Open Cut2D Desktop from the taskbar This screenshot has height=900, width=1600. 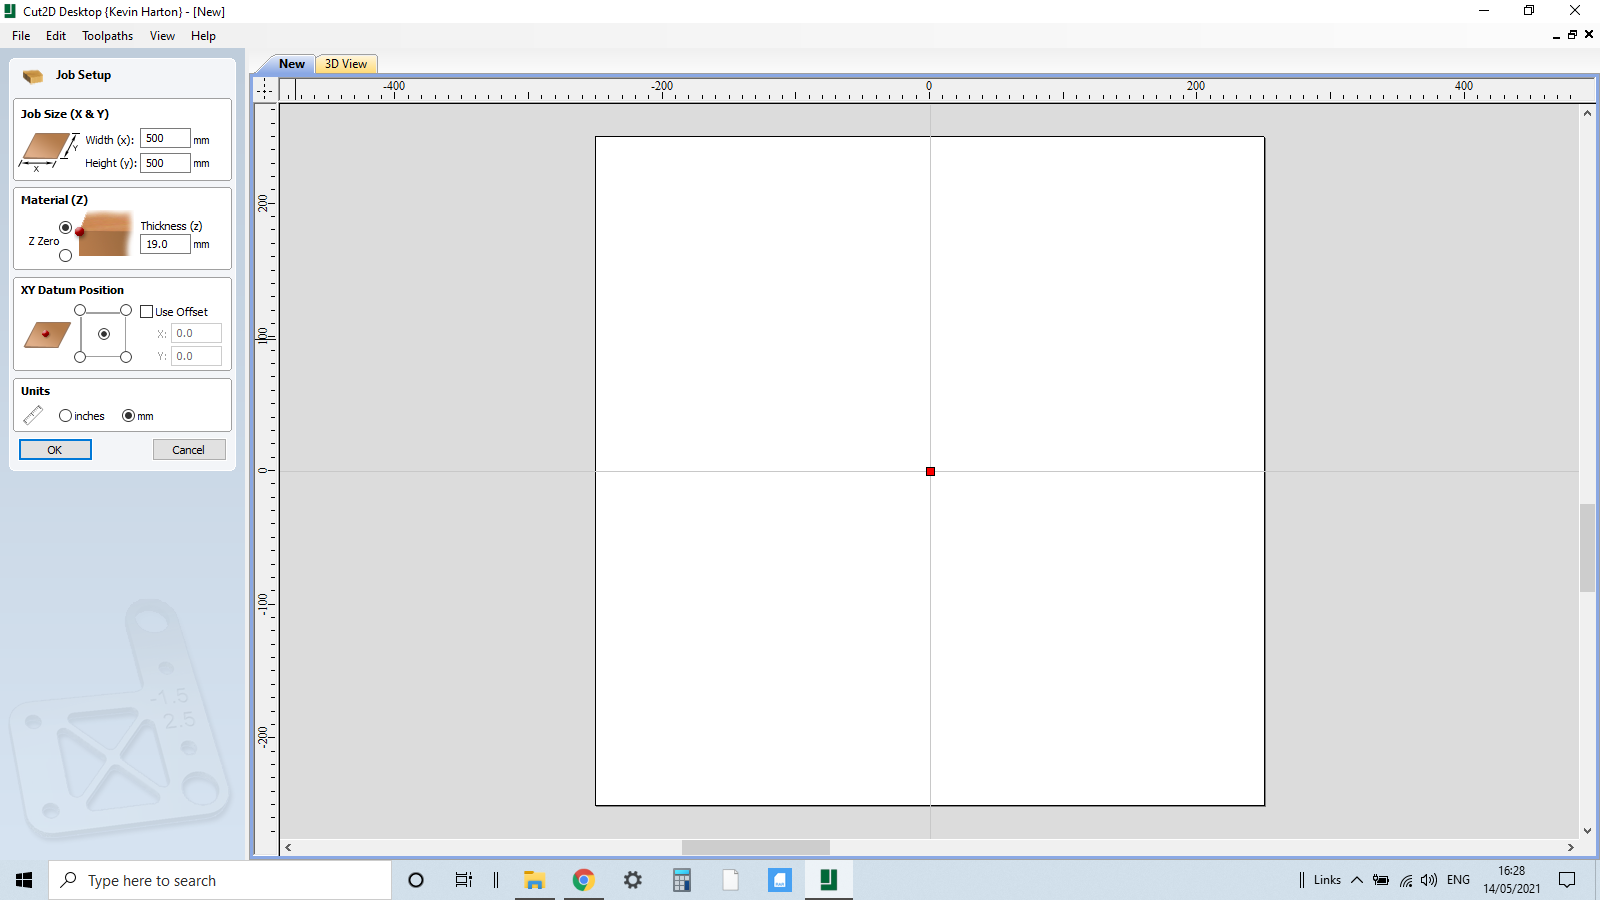pyautogui.click(x=828, y=880)
